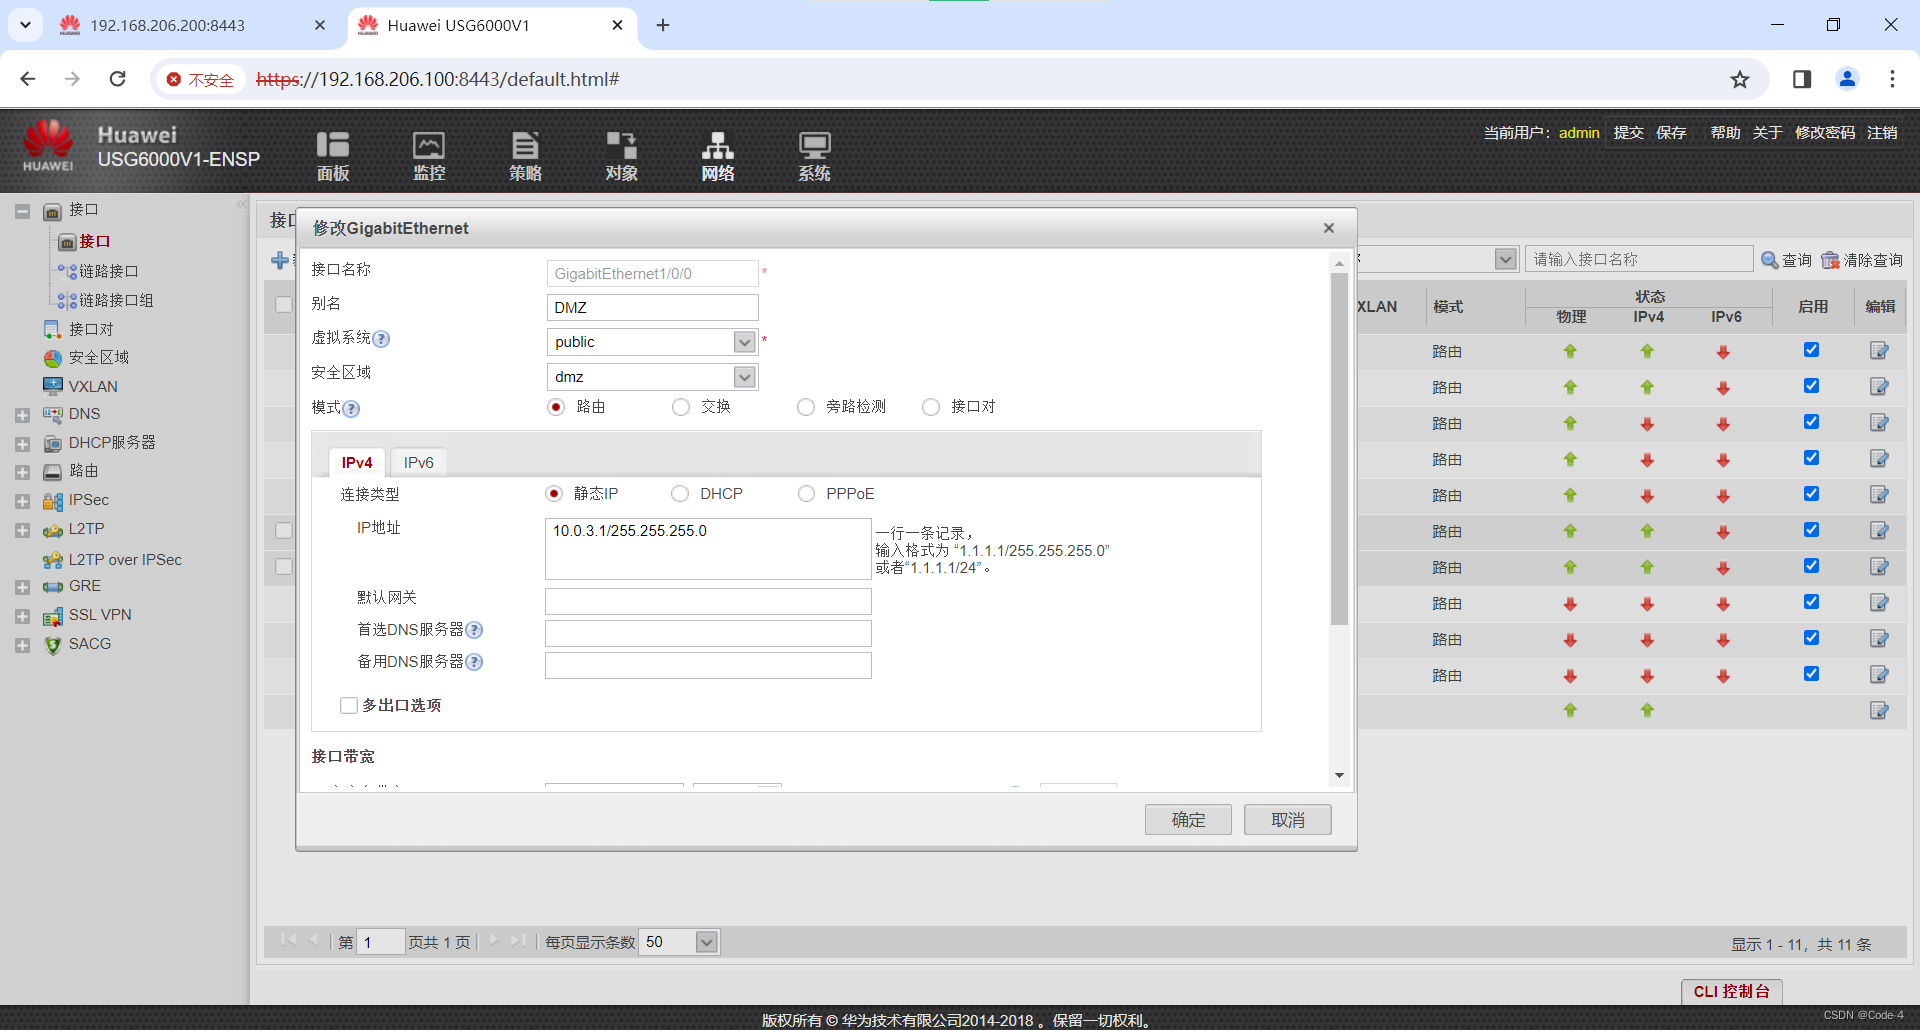This screenshot has width=1920, height=1030.
Task: Toggle 启用 checkbox in first table row
Action: (x=1811, y=350)
